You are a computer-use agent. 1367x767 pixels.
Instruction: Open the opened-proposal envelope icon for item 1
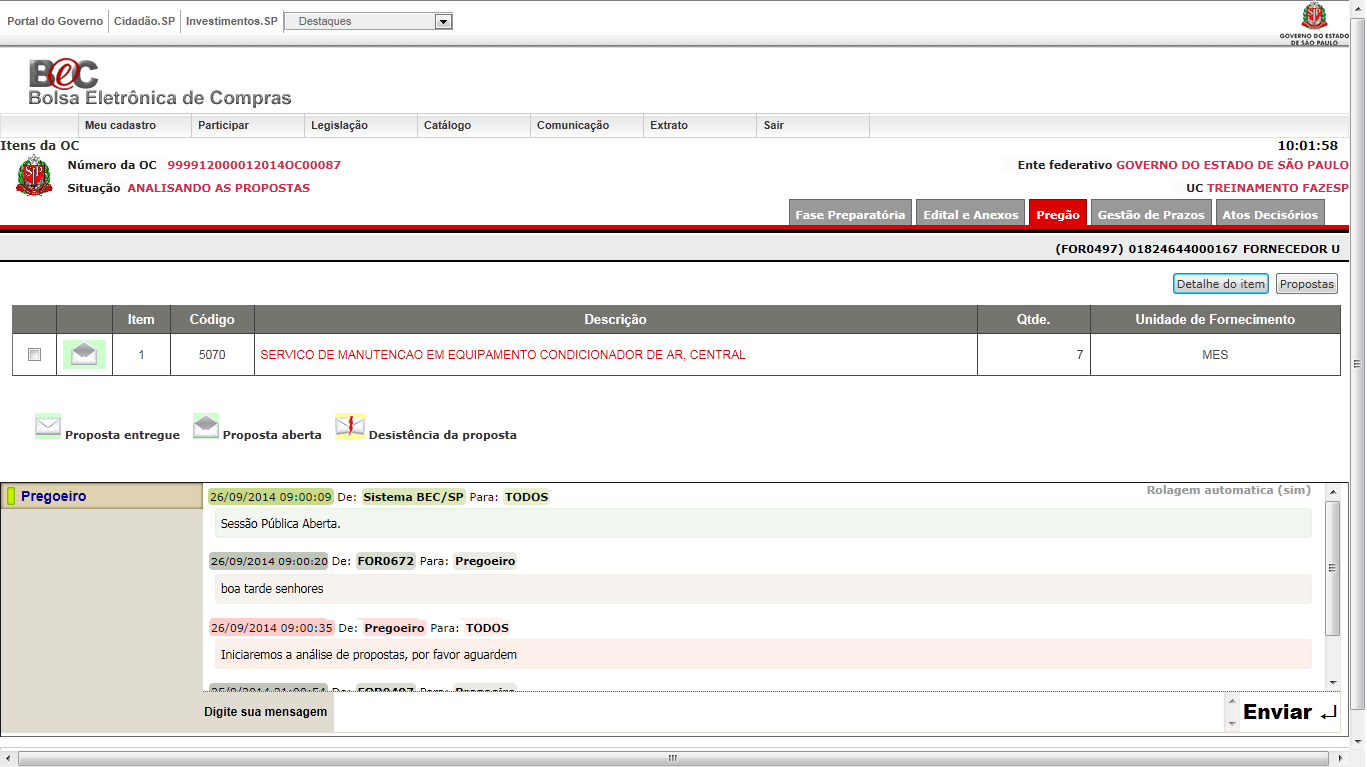coord(85,354)
